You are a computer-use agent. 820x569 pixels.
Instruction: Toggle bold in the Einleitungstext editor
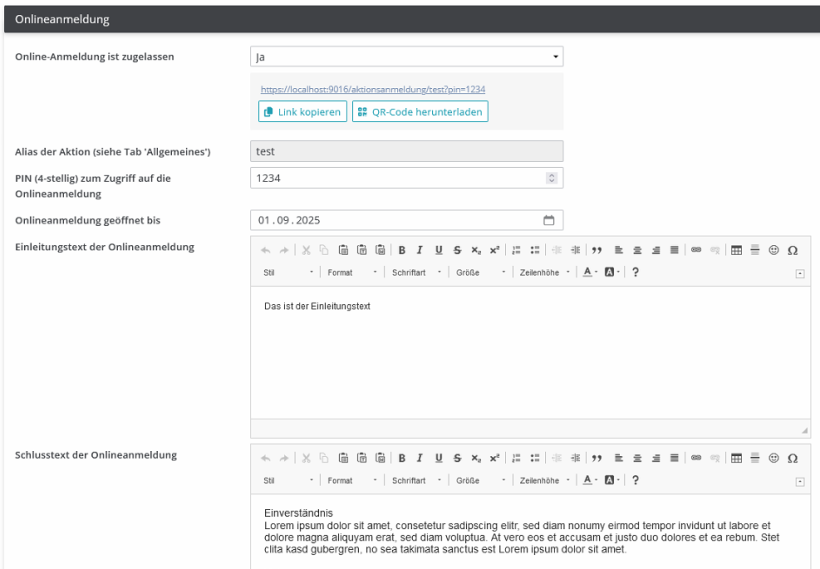(402, 250)
